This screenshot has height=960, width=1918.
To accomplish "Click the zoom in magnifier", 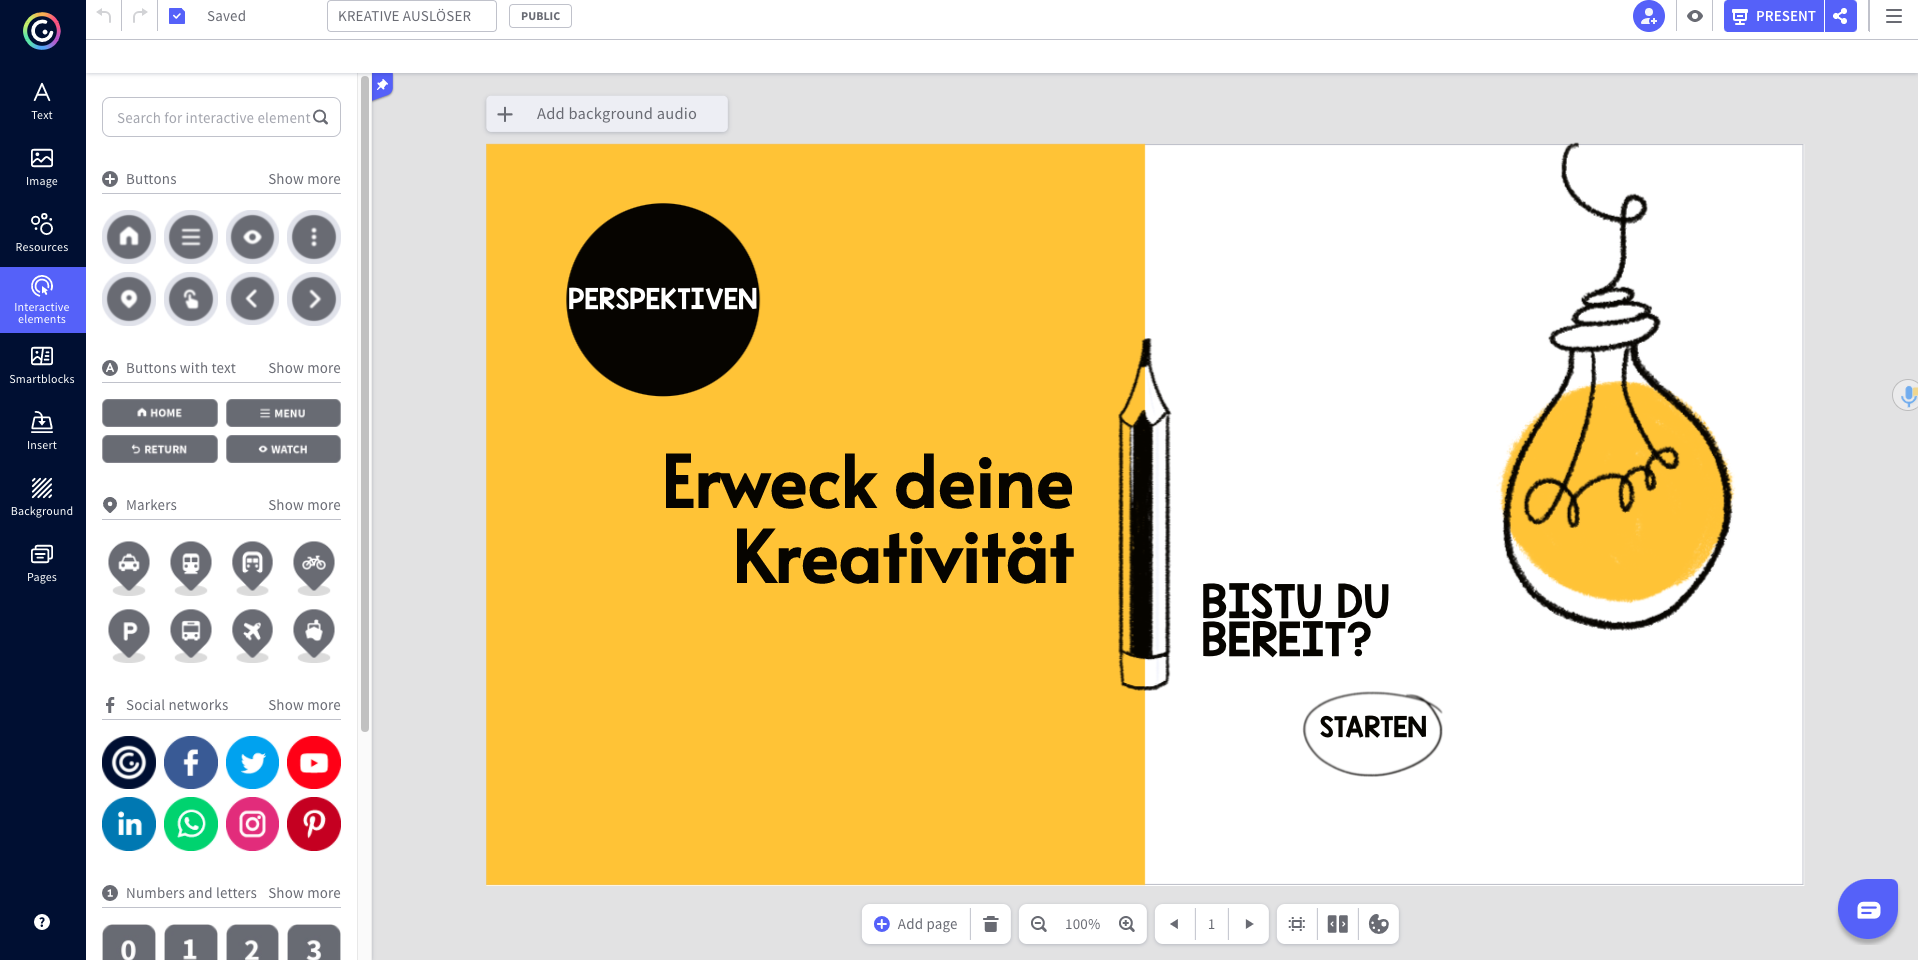I will pos(1127,924).
